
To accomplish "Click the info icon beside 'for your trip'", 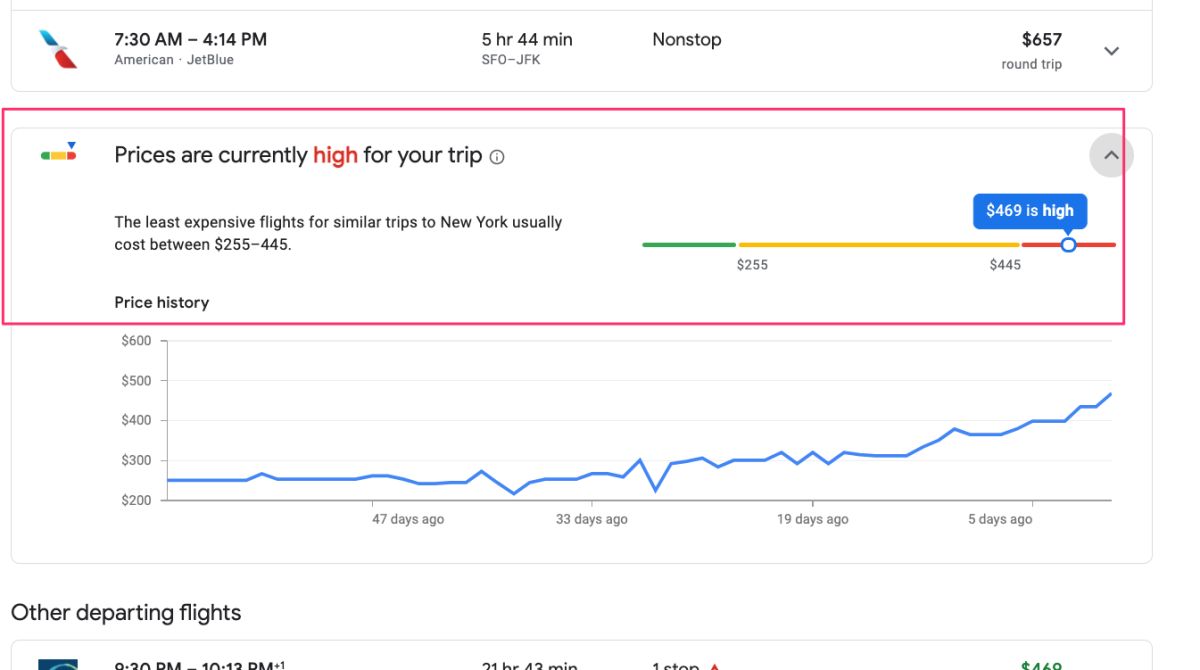I will pyautogui.click(x=497, y=157).
